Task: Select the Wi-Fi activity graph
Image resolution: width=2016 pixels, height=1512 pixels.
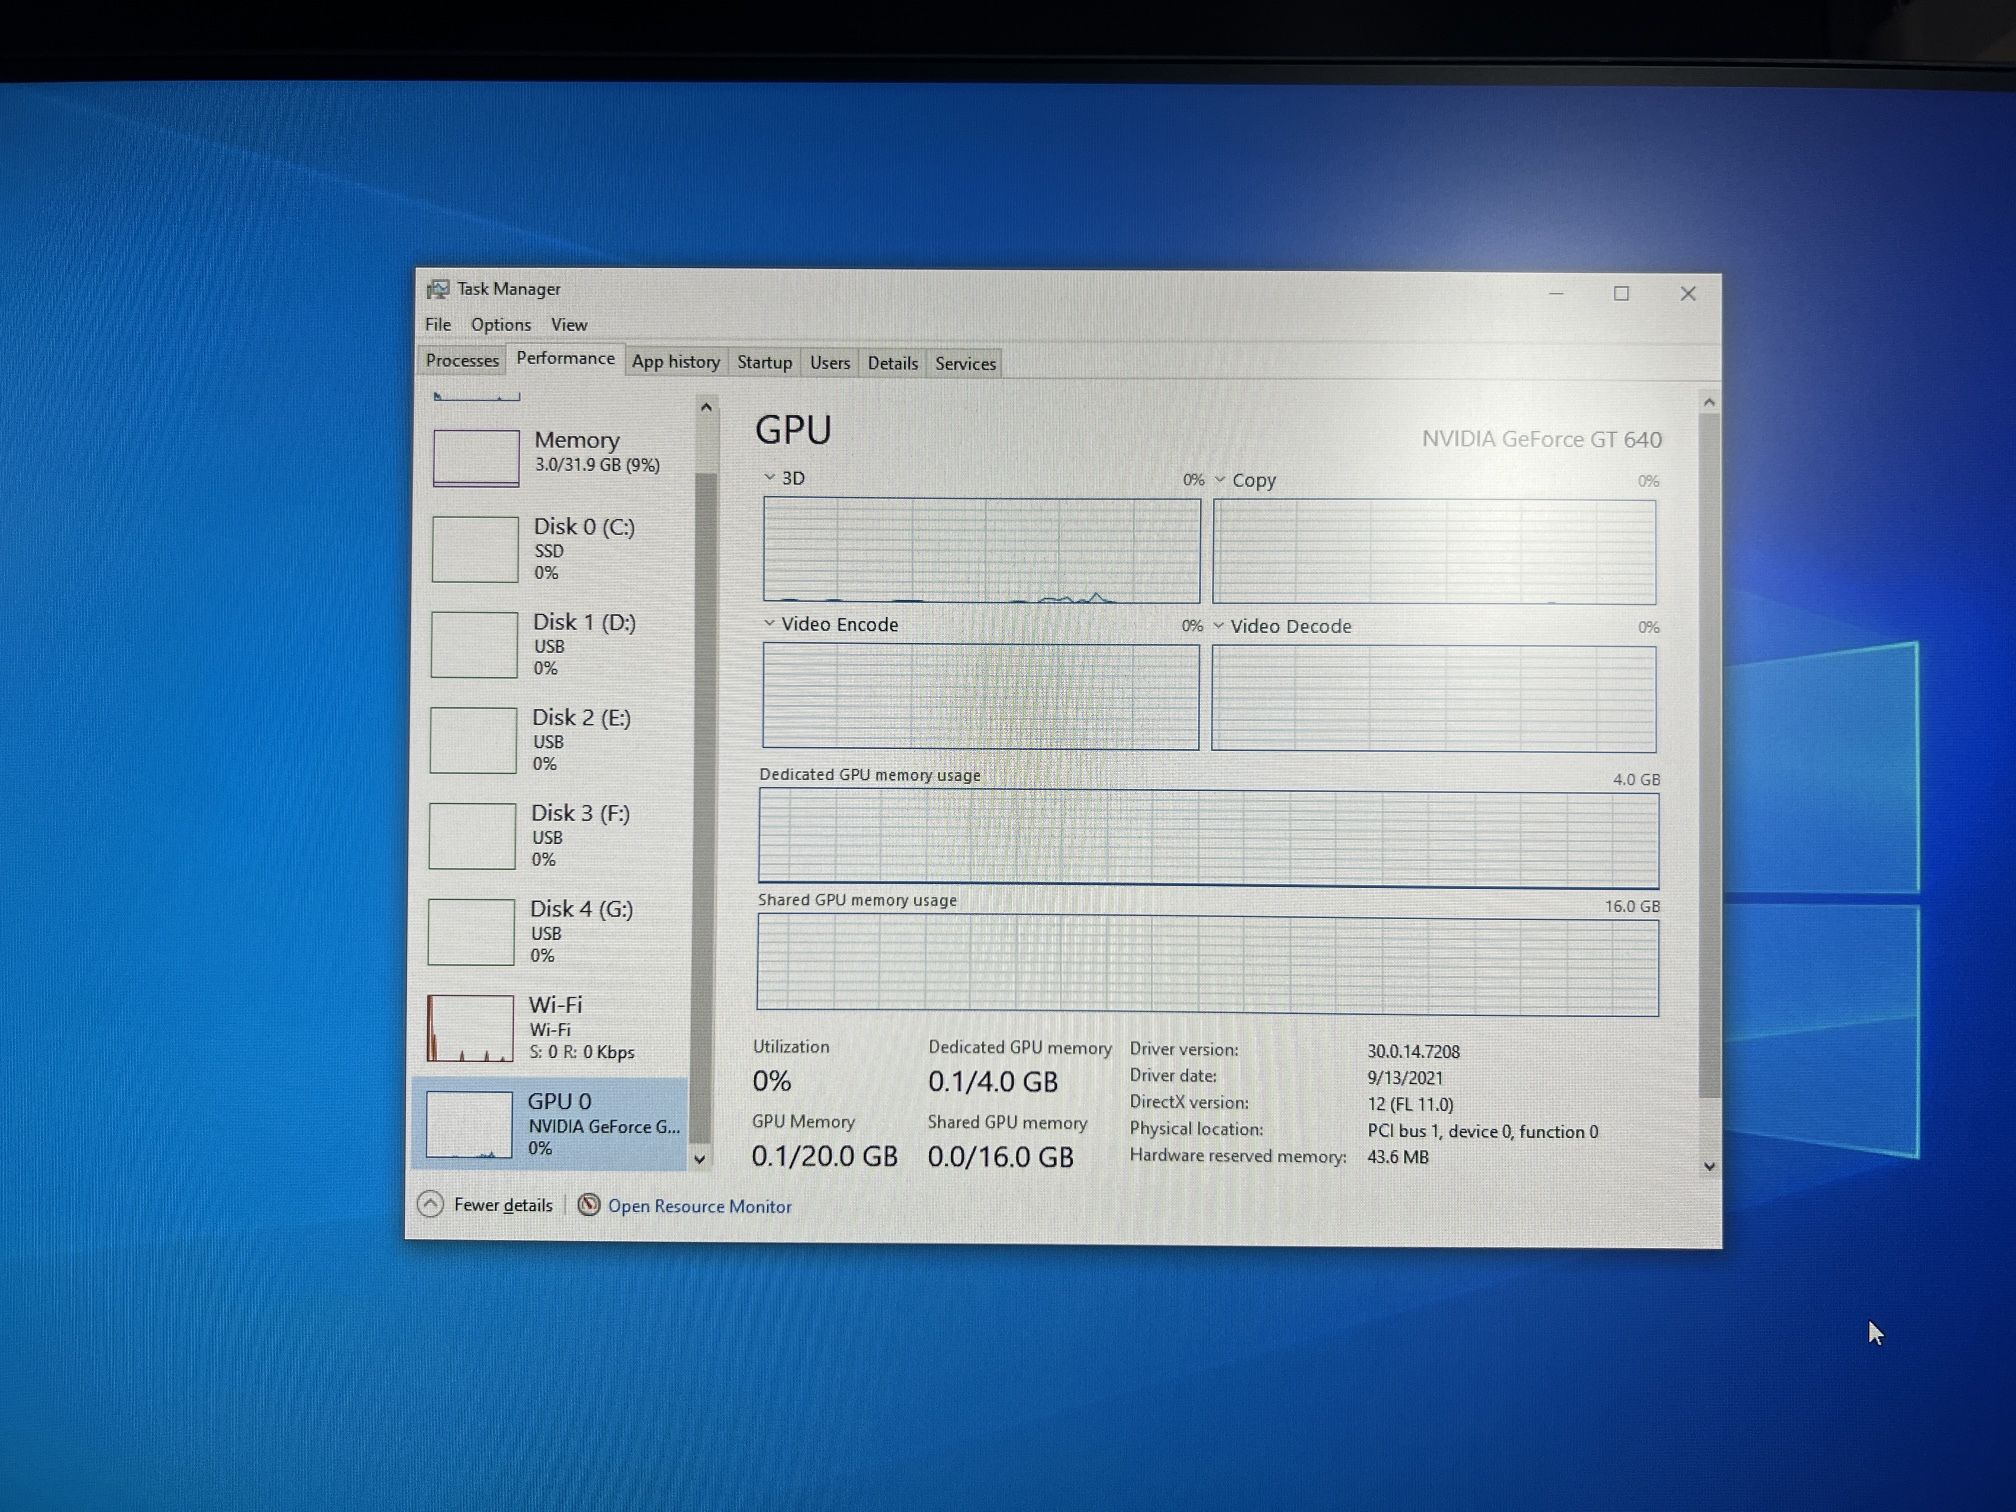Action: pyautogui.click(x=470, y=1027)
